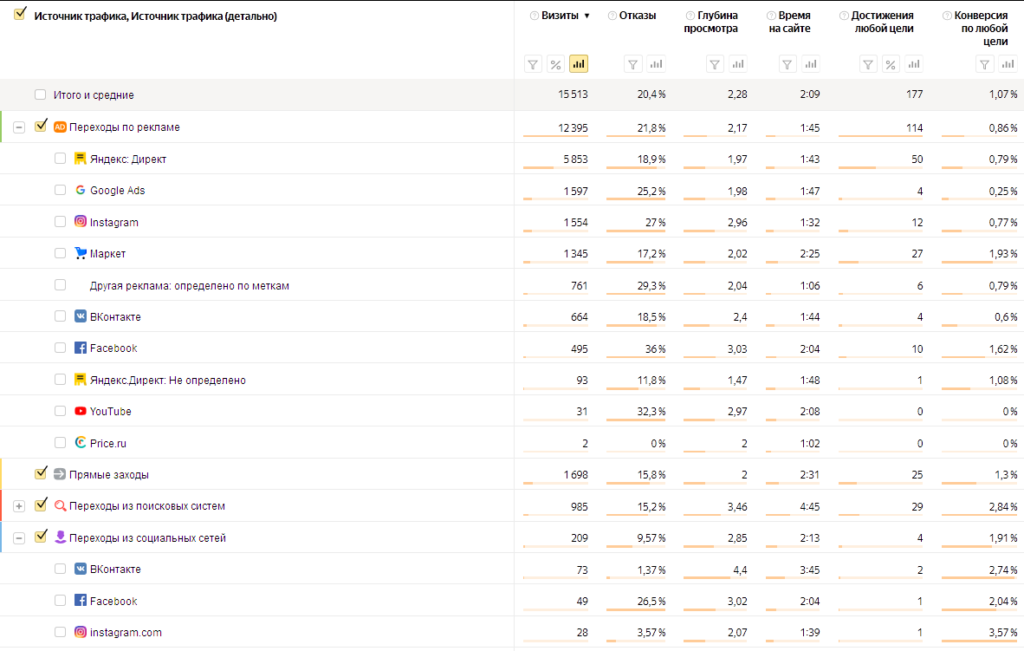Click the arrow icon of Прямые заходы row
1024x651 pixels.
tap(59, 474)
